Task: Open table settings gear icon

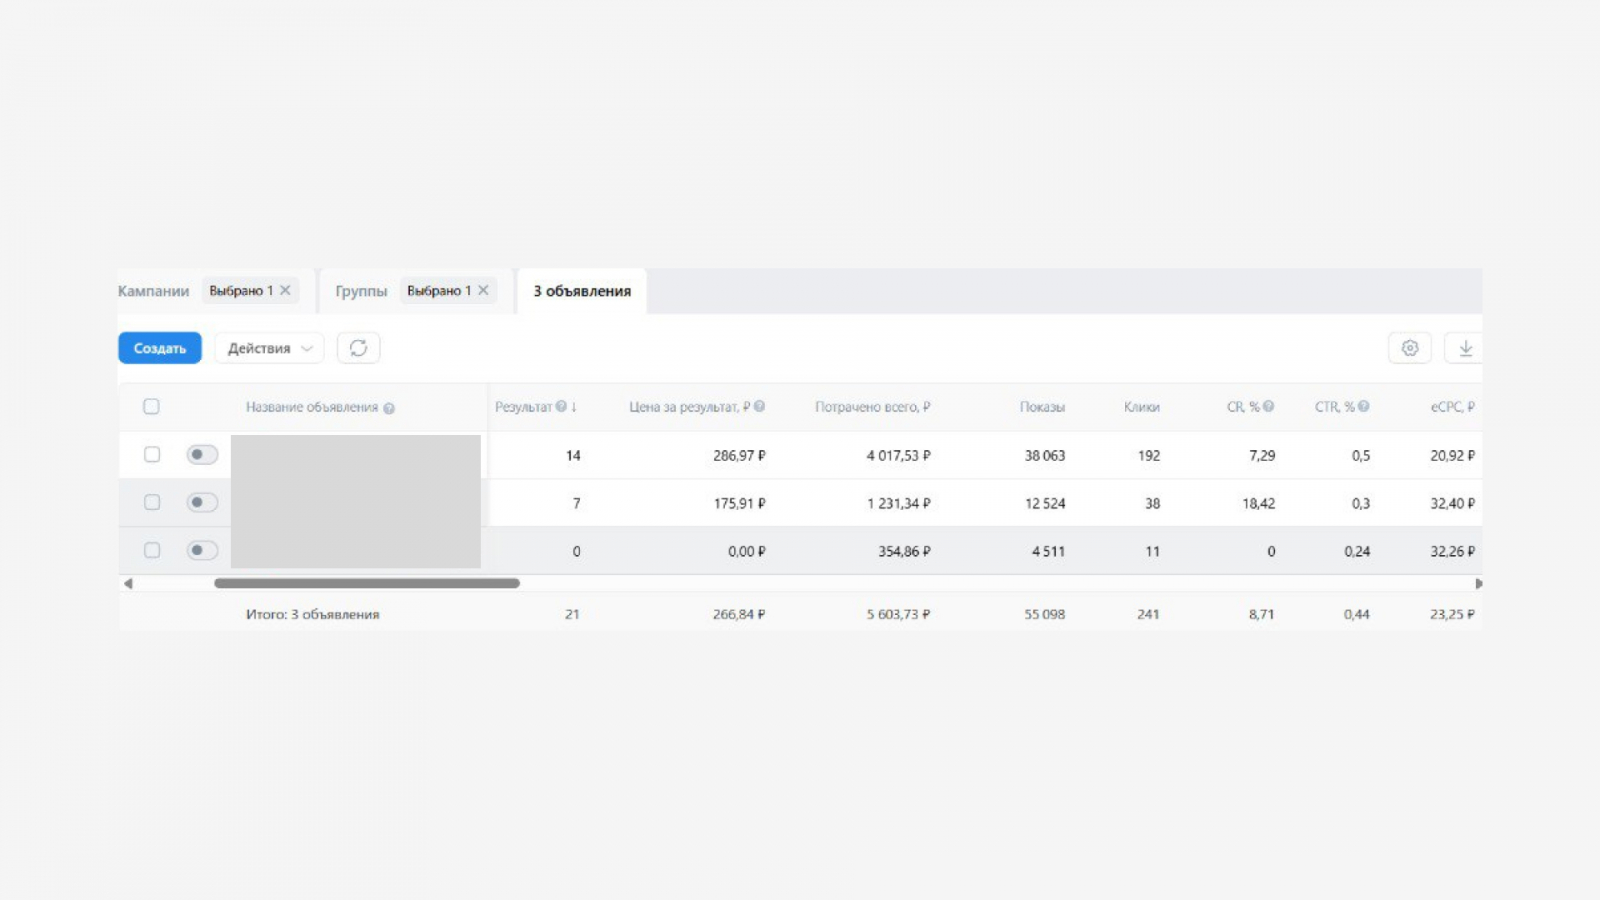Action: 1410,348
